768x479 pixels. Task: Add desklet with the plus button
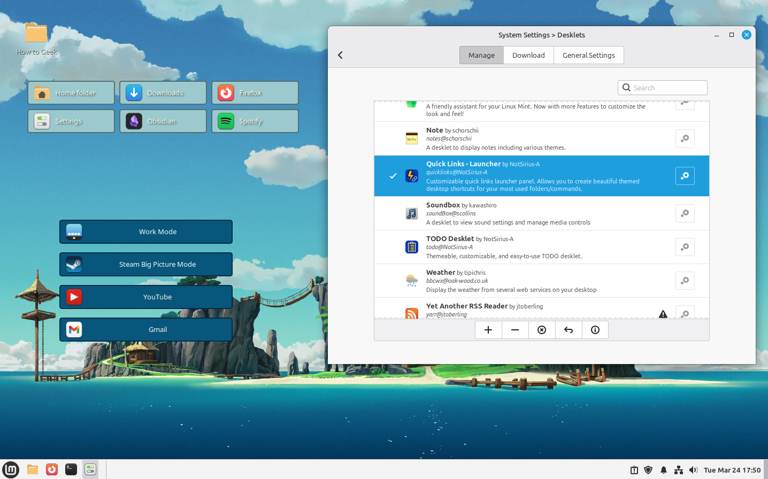click(x=488, y=330)
